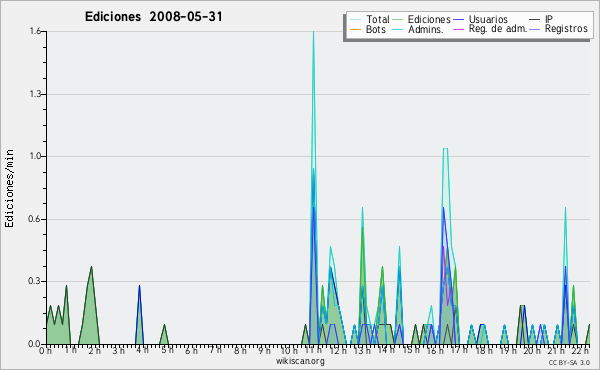
Task: Click the 'Bots' legend label
Action: (x=375, y=29)
